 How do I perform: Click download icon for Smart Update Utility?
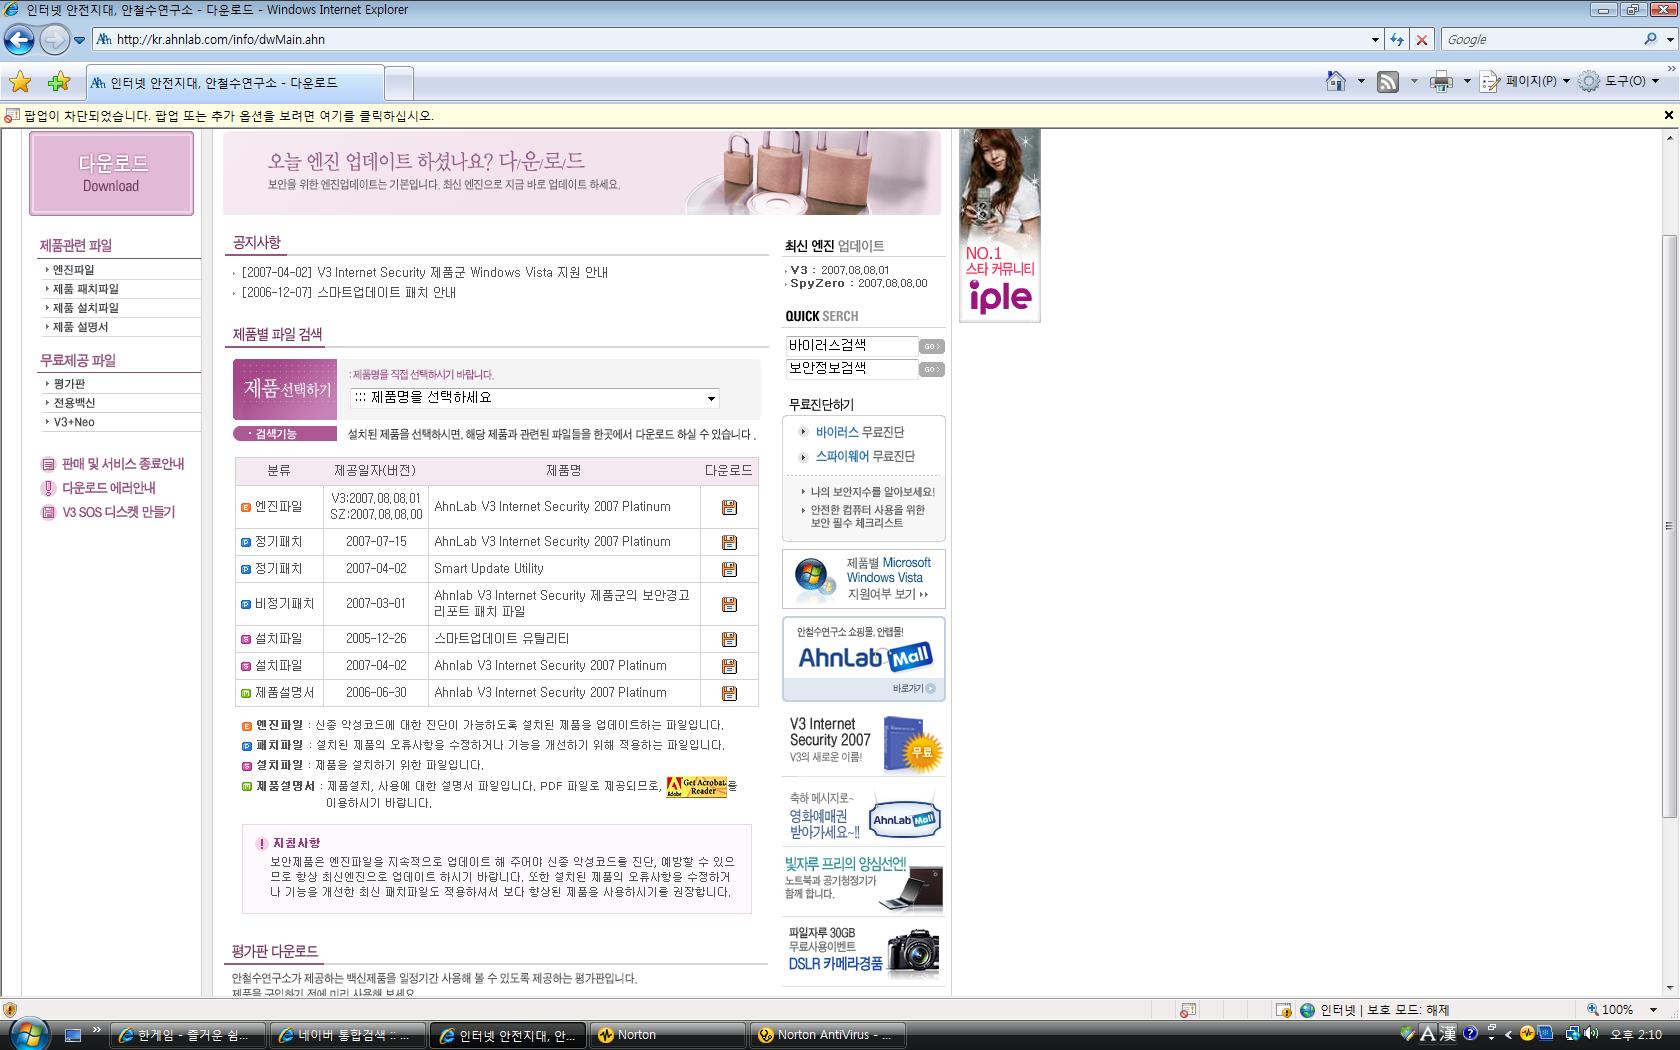729,569
